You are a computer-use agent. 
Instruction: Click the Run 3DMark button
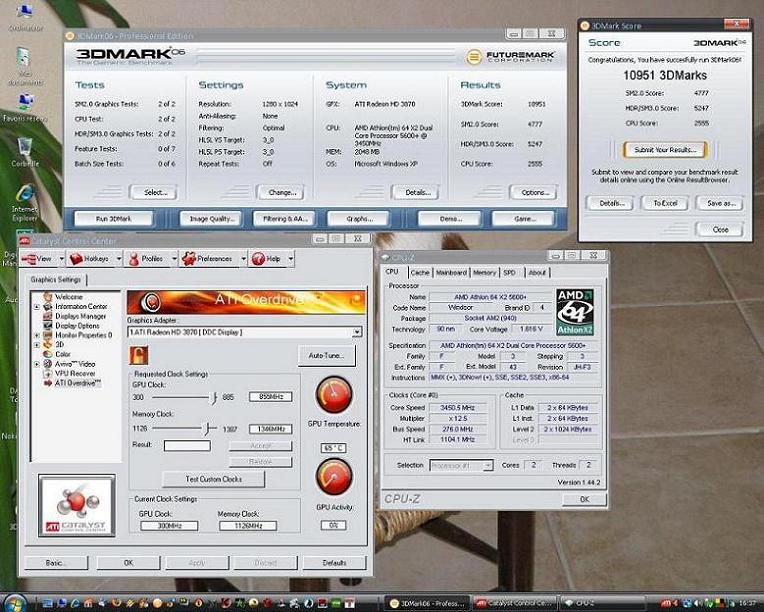pyautogui.click(x=114, y=219)
